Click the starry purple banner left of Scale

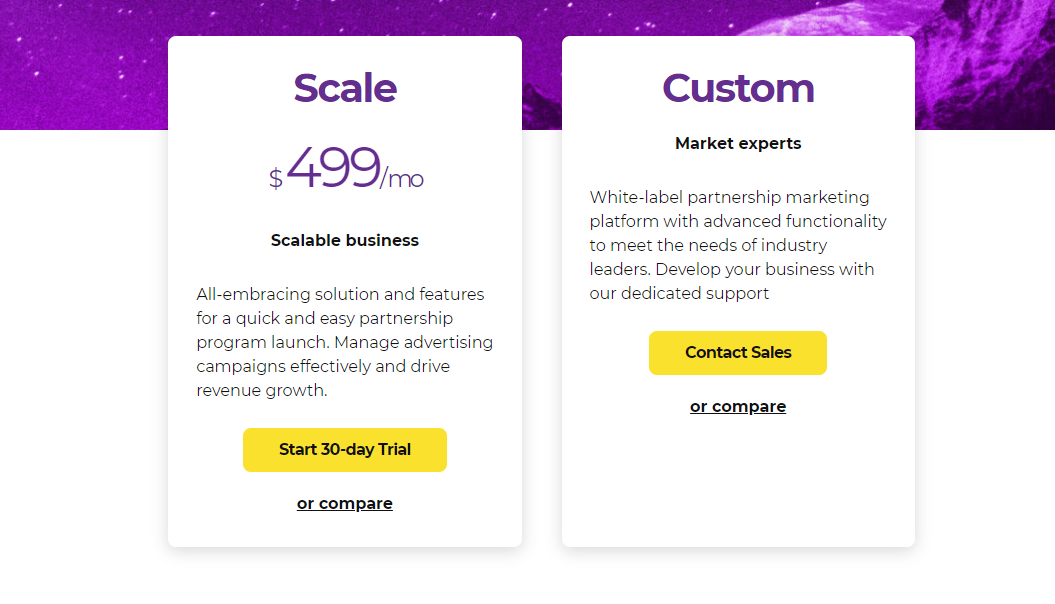pyautogui.click(x=83, y=65)
